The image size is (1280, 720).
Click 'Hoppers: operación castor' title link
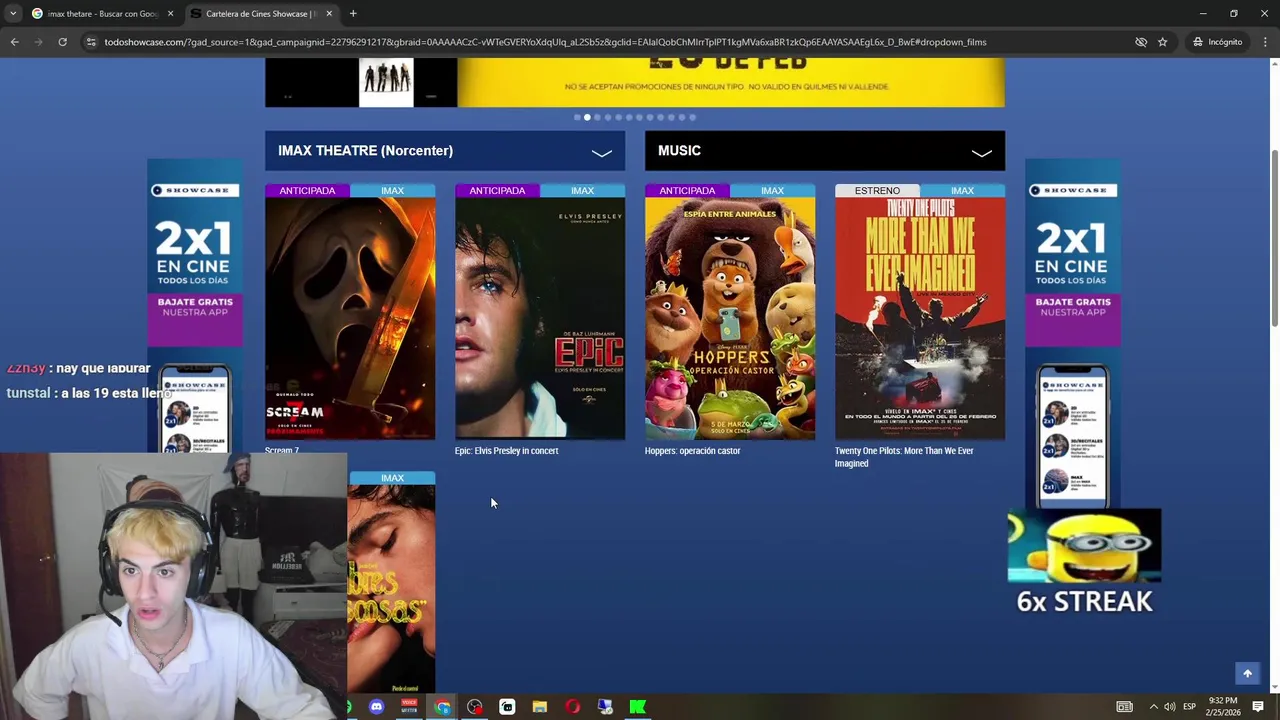pos(692,451)
